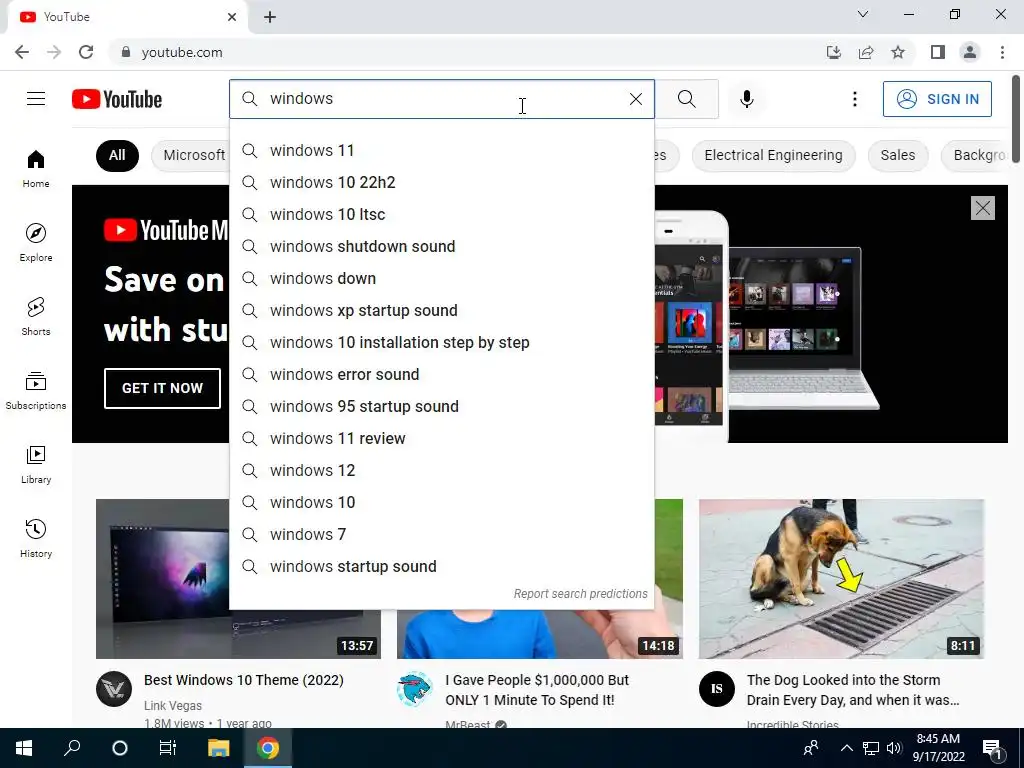This screenshot has width=1024, height=768.
Task: Open the Link Vegas channel avatar
Action: pyautogui.click(x=114, y=689)
